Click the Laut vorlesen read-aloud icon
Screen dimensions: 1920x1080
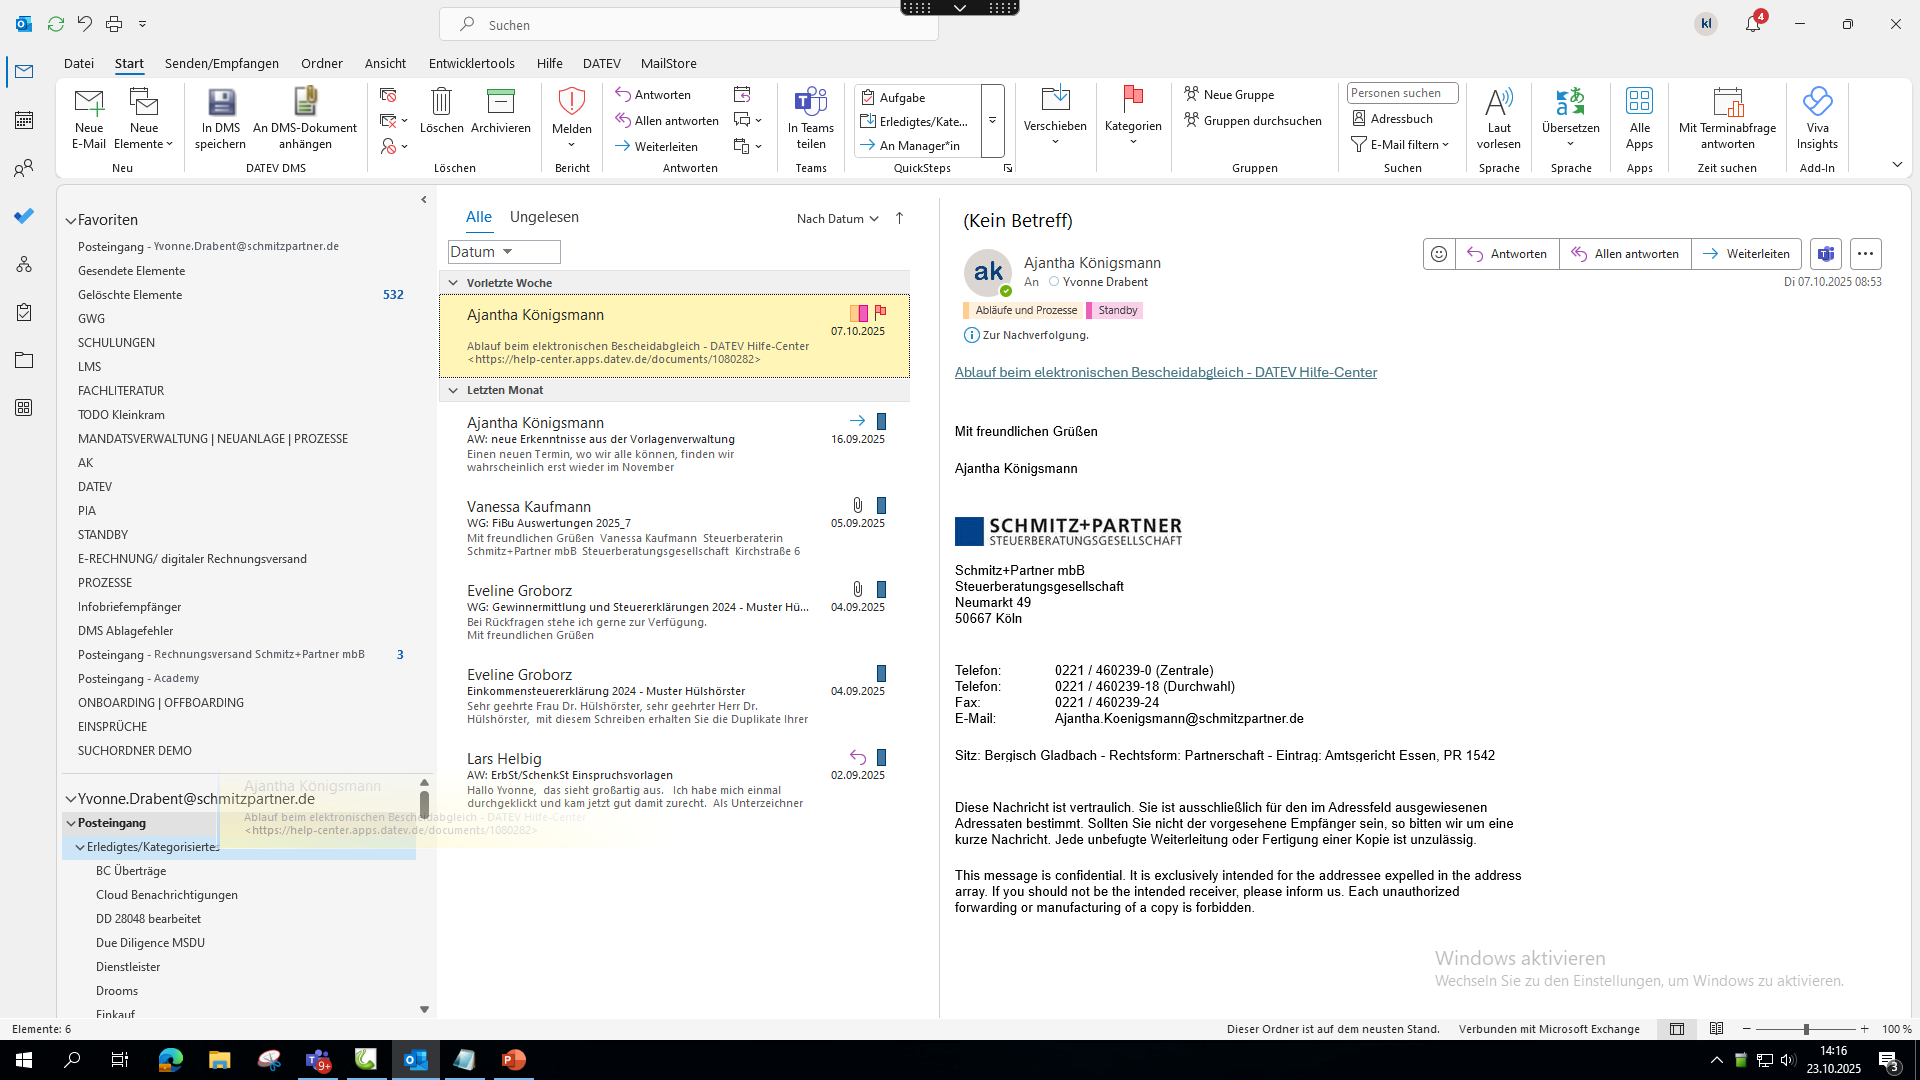(x=1499, y=102)
